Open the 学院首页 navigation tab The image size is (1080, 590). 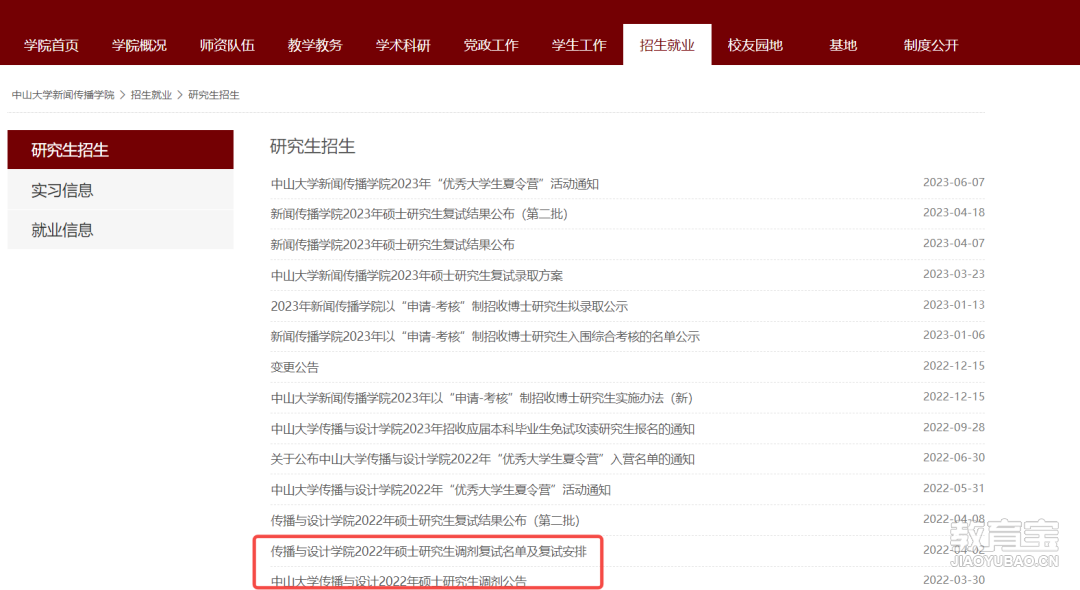point(51,45)
